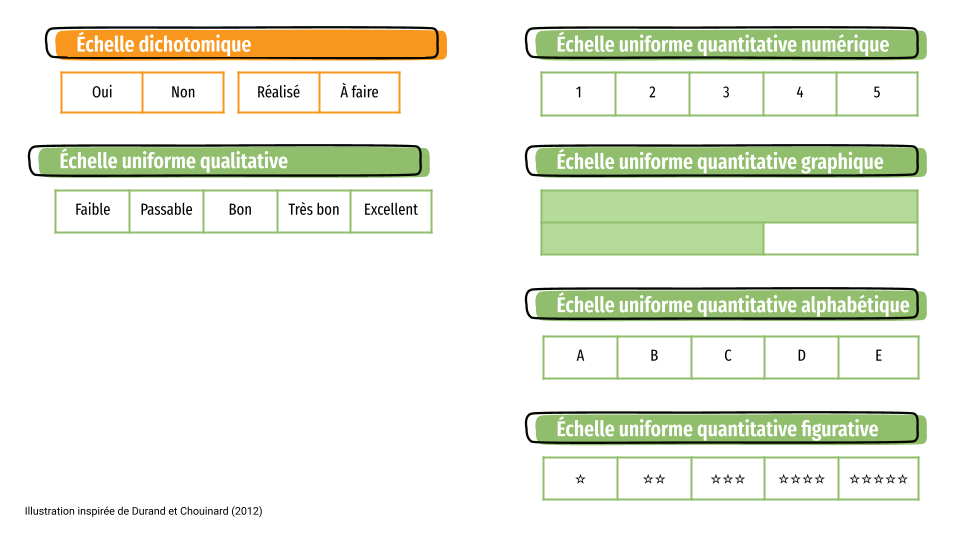Select the 'Oui' cell

pyautogui.click(x=102, y=92)
